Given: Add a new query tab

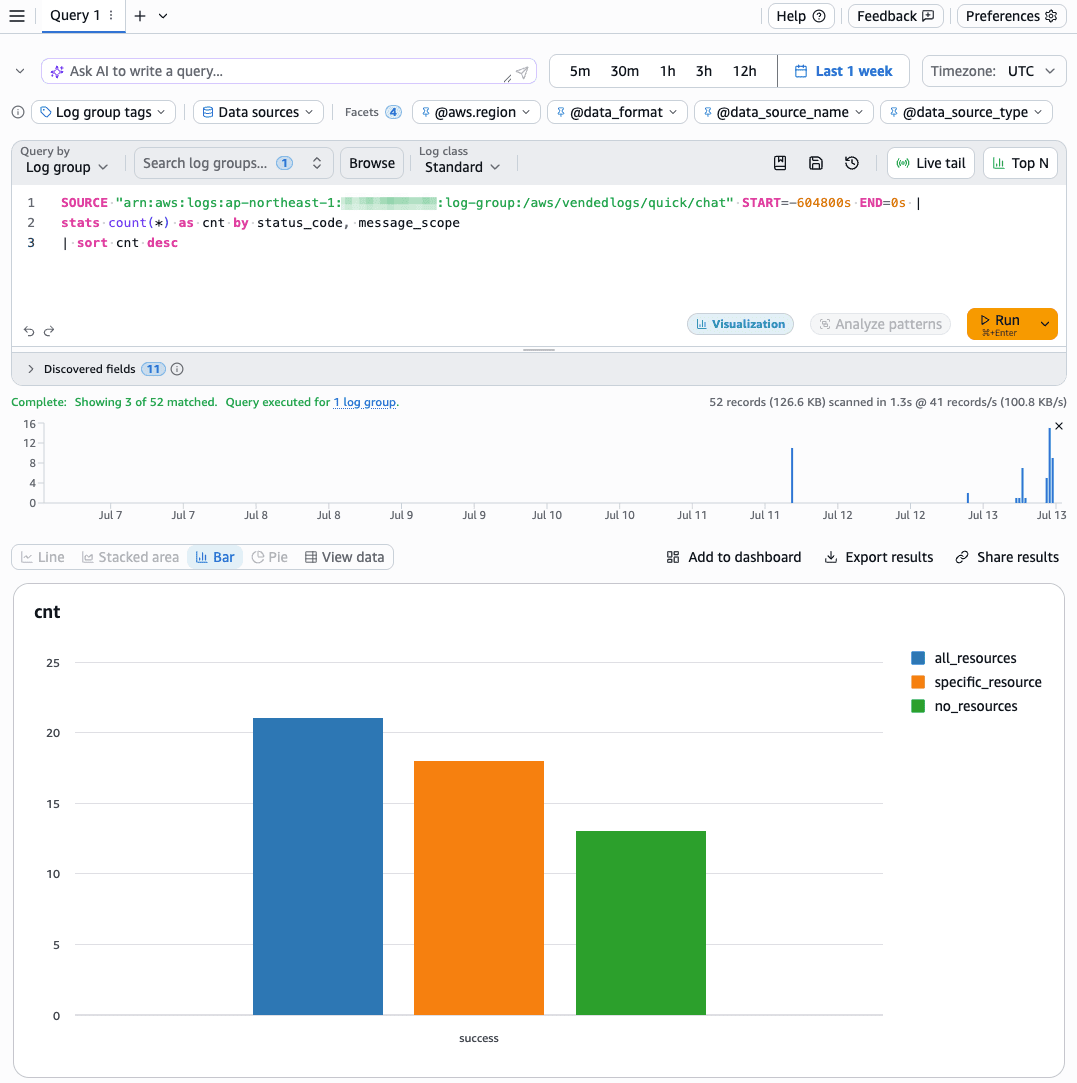Looking at the screenshot, I should click(x=140, y=15).
